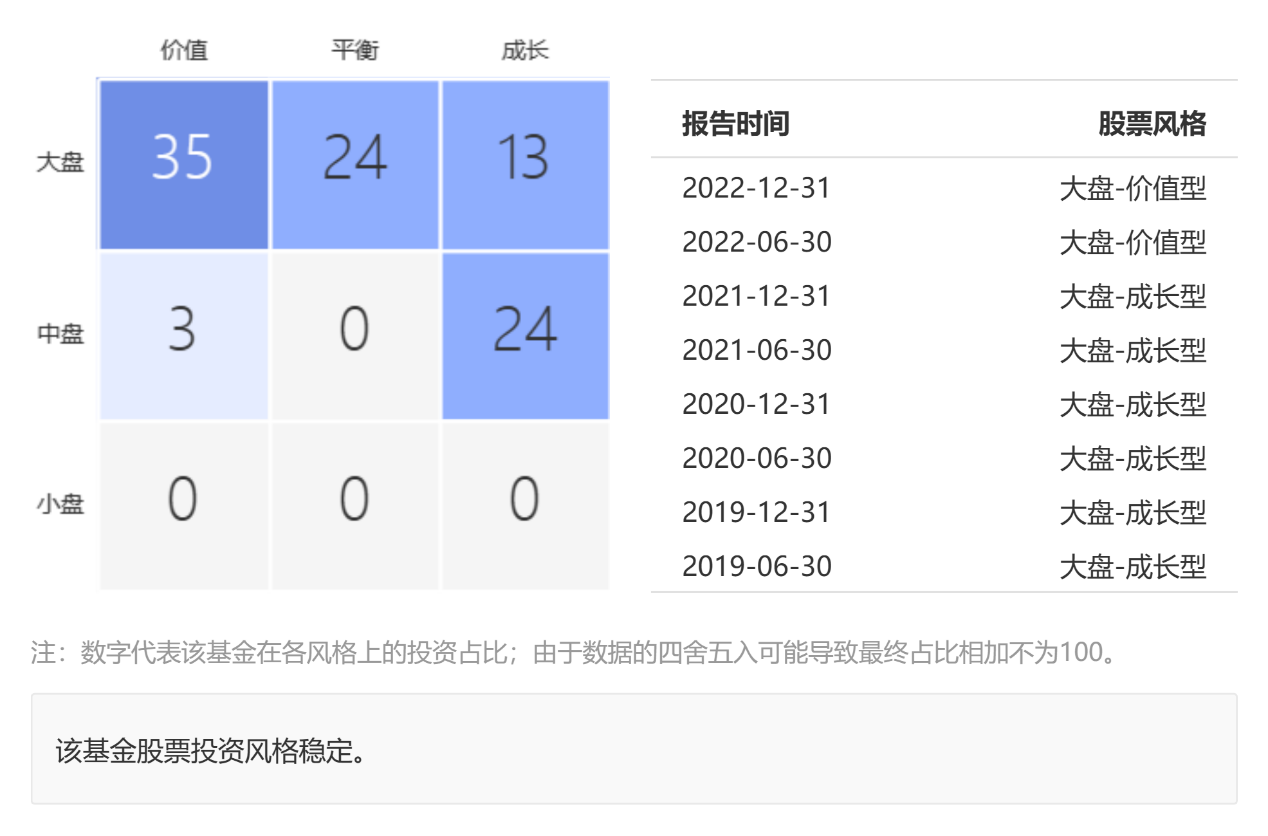Select the 2019-12-31 report date
This screenshot has height=836, width=1268.
pyautogui.click(x=756, y=512)
